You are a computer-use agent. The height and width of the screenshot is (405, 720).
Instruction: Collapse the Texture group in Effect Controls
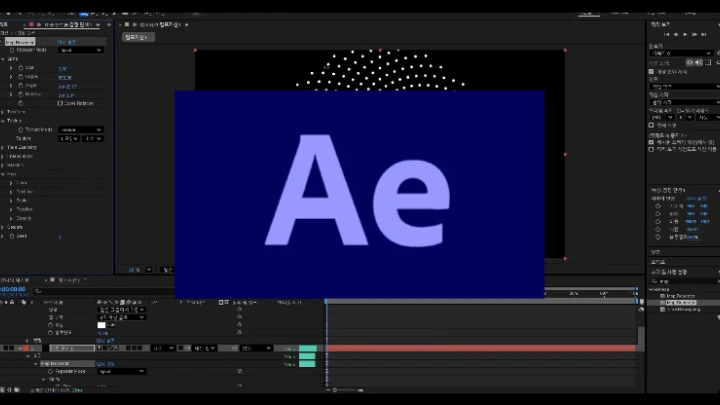pos(2,121)
